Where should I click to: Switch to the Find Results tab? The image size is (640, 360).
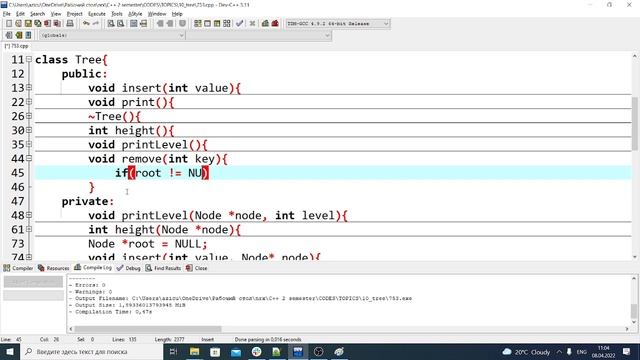(x=163, y=268)
